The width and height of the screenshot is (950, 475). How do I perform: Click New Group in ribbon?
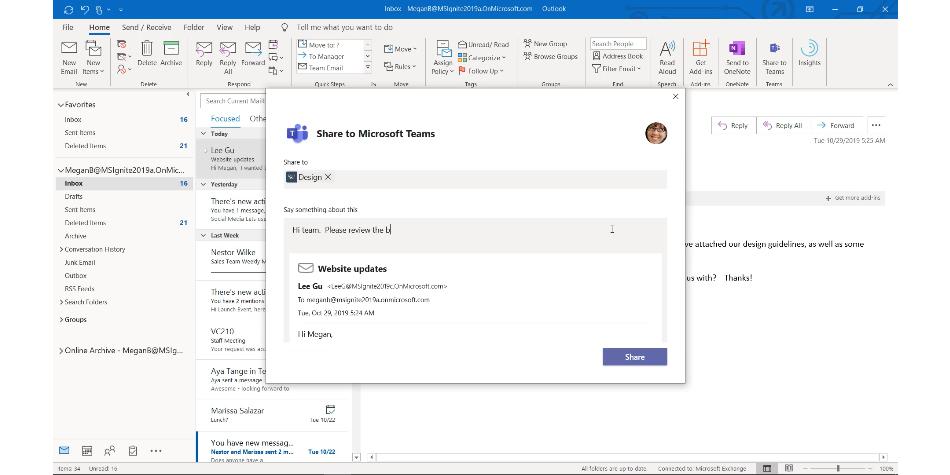pyautogui.click(x=545, y=44)
